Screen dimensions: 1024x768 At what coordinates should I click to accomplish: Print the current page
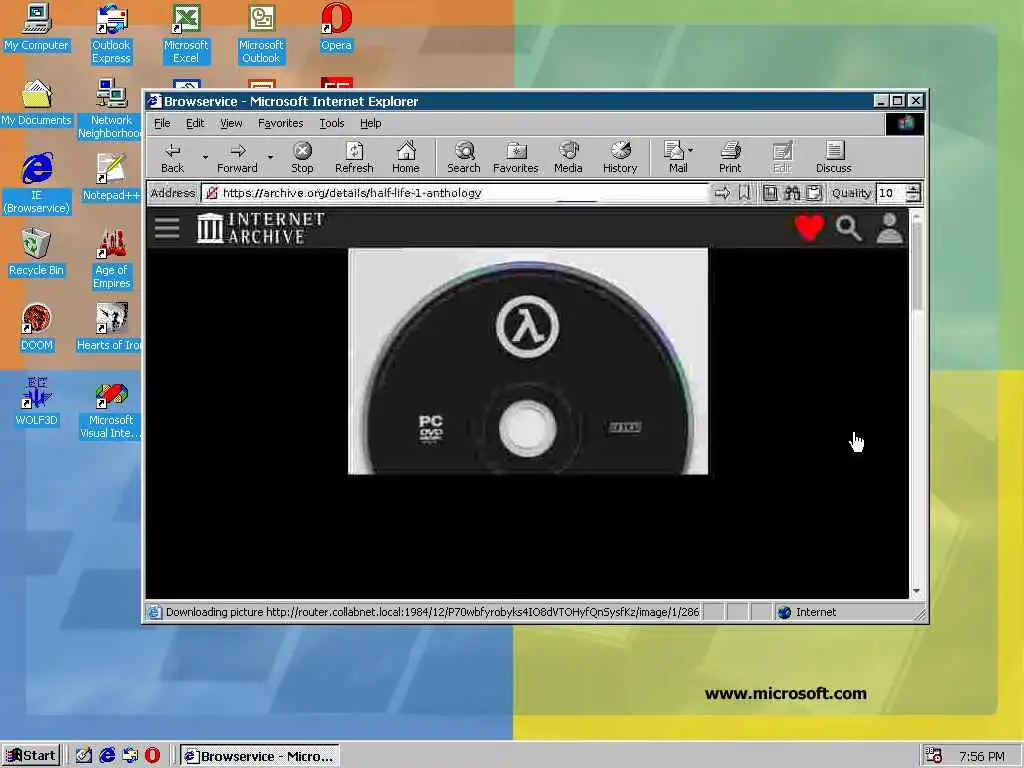(730, 158)
